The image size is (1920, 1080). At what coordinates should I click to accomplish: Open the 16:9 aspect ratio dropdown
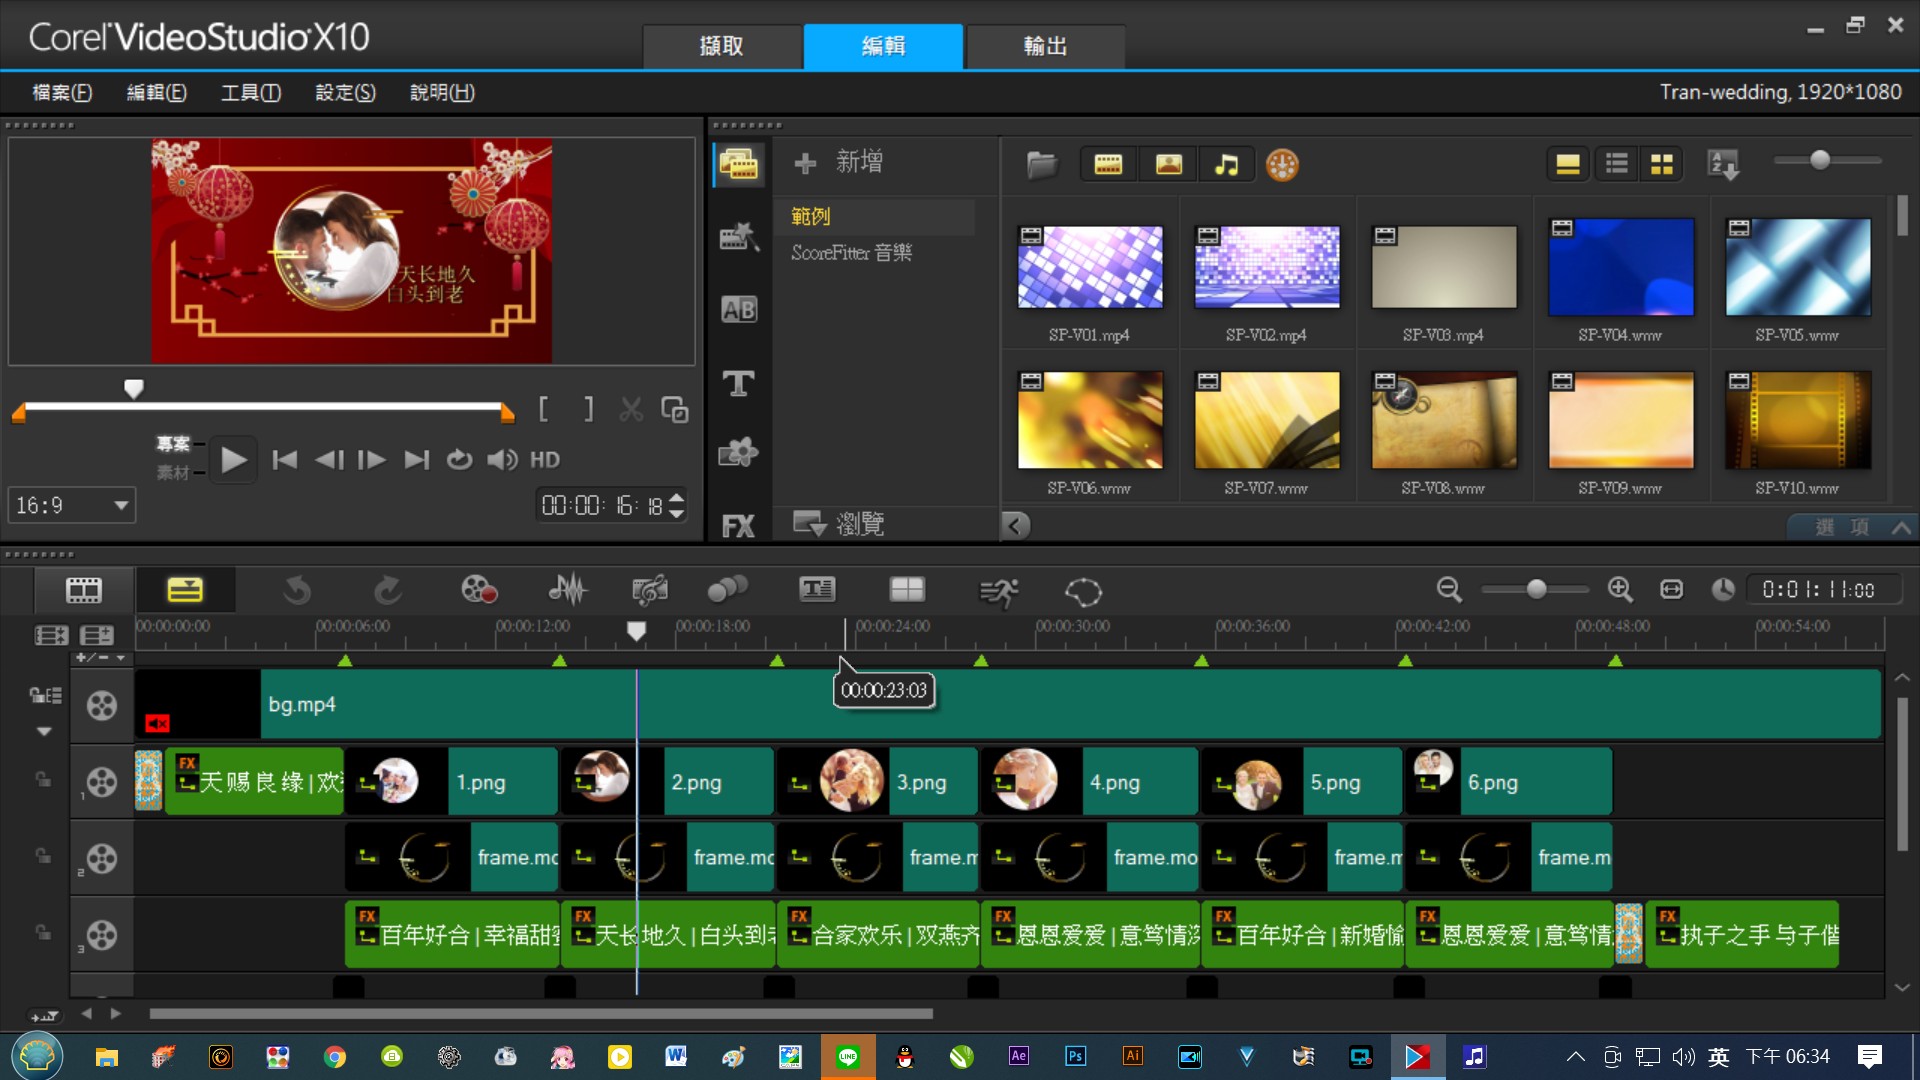pyautogui.click(x=72, y=505)
